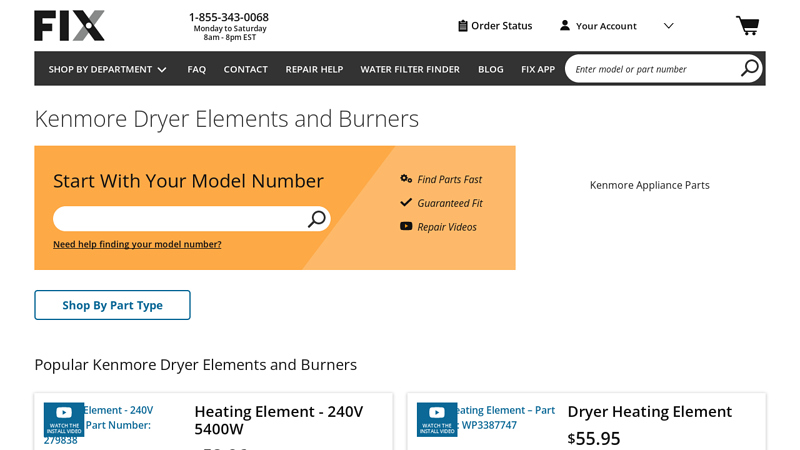Click the Guaranteed Fit checkmark icon
Viewport: 800px width, 450px height.
pyautogui.click(x=406, y=203)
